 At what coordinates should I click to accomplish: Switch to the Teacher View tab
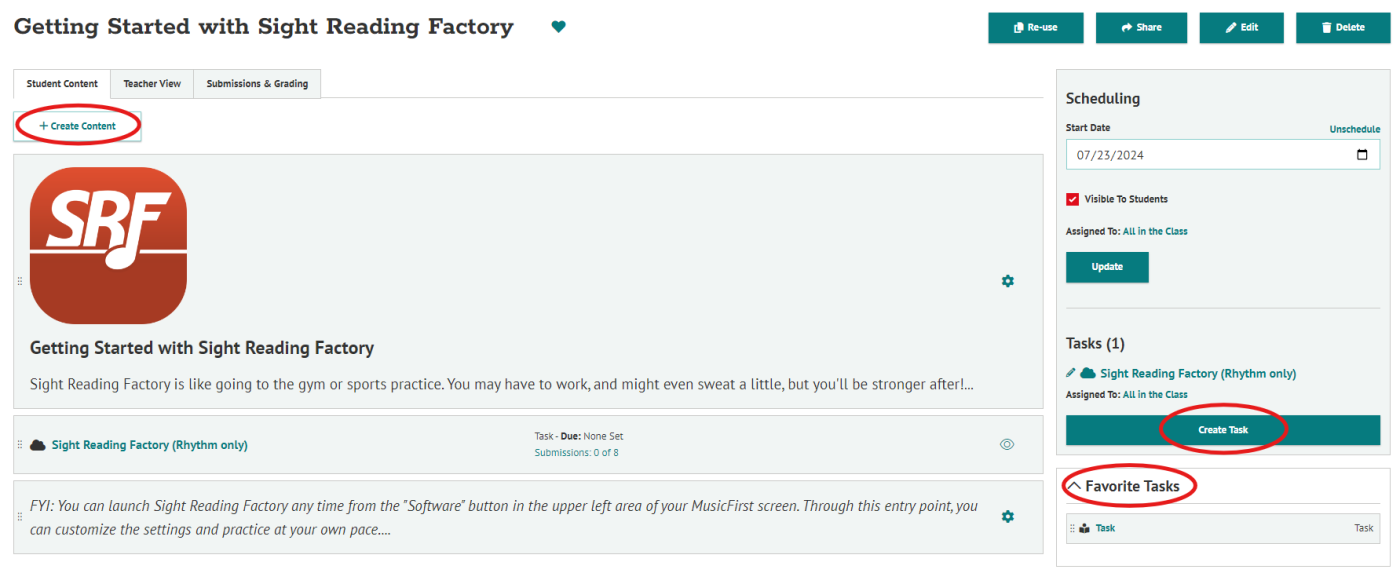tap(152, 84)
